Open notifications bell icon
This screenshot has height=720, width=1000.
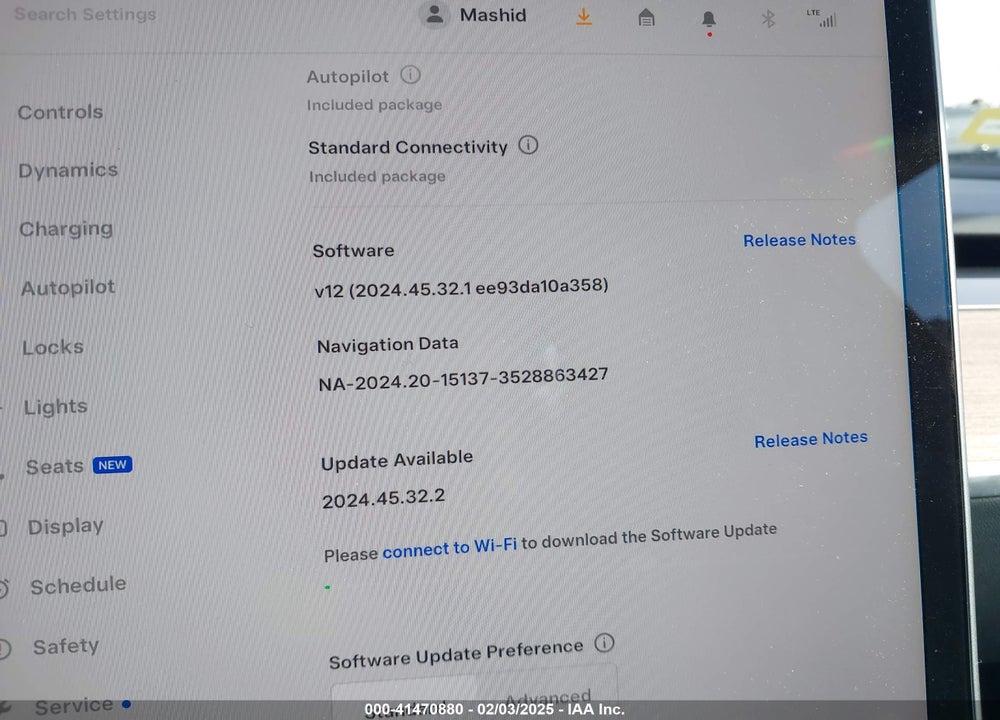[709, 19]
